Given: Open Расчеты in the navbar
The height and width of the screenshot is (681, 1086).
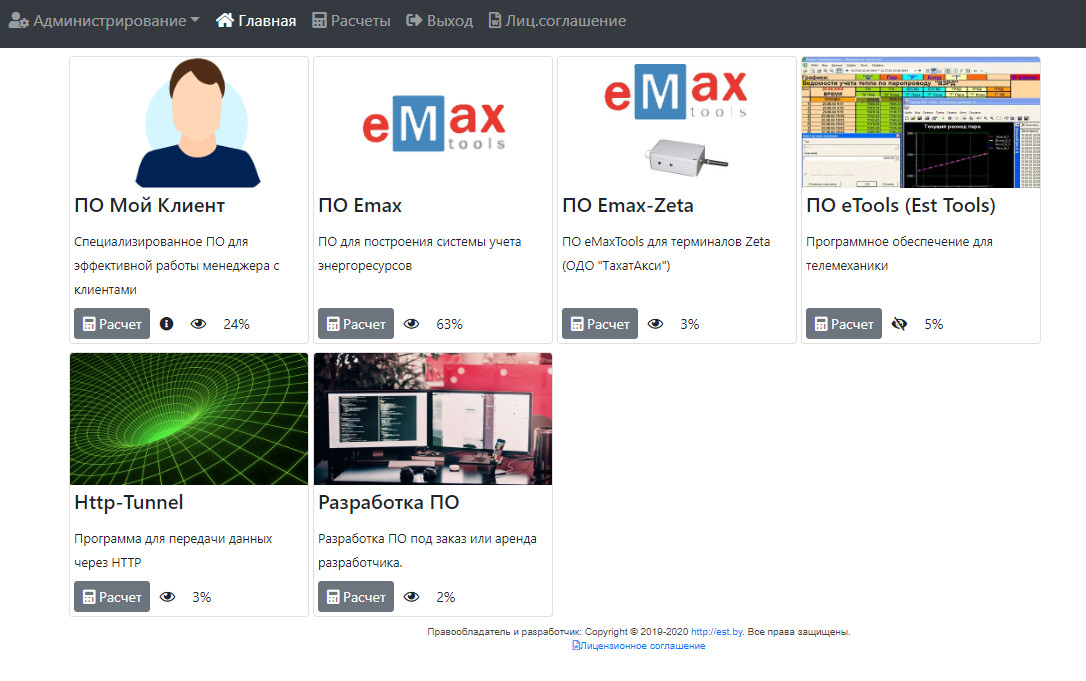Looking at the screenshot, I should click(x=351, y=21).
